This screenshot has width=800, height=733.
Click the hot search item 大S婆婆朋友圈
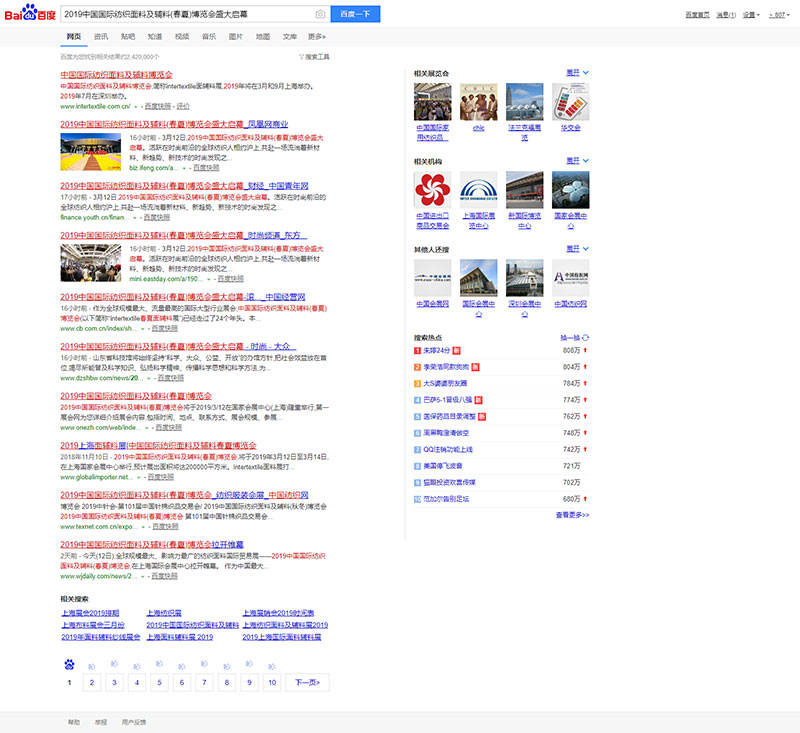[x=445, y=384]
